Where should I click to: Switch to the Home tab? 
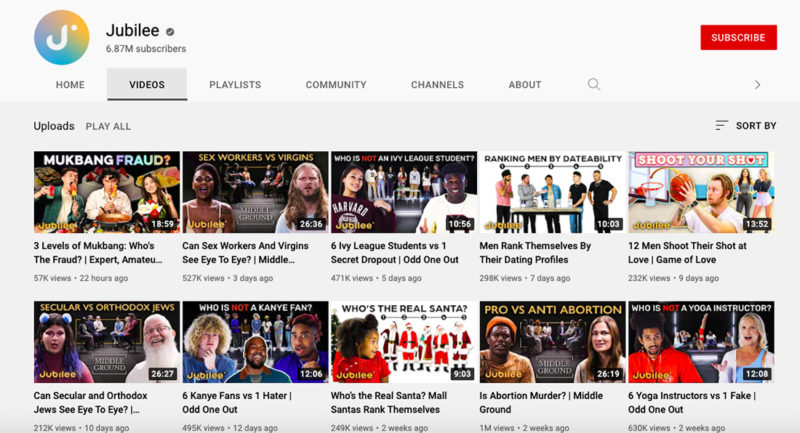point(70,85)
